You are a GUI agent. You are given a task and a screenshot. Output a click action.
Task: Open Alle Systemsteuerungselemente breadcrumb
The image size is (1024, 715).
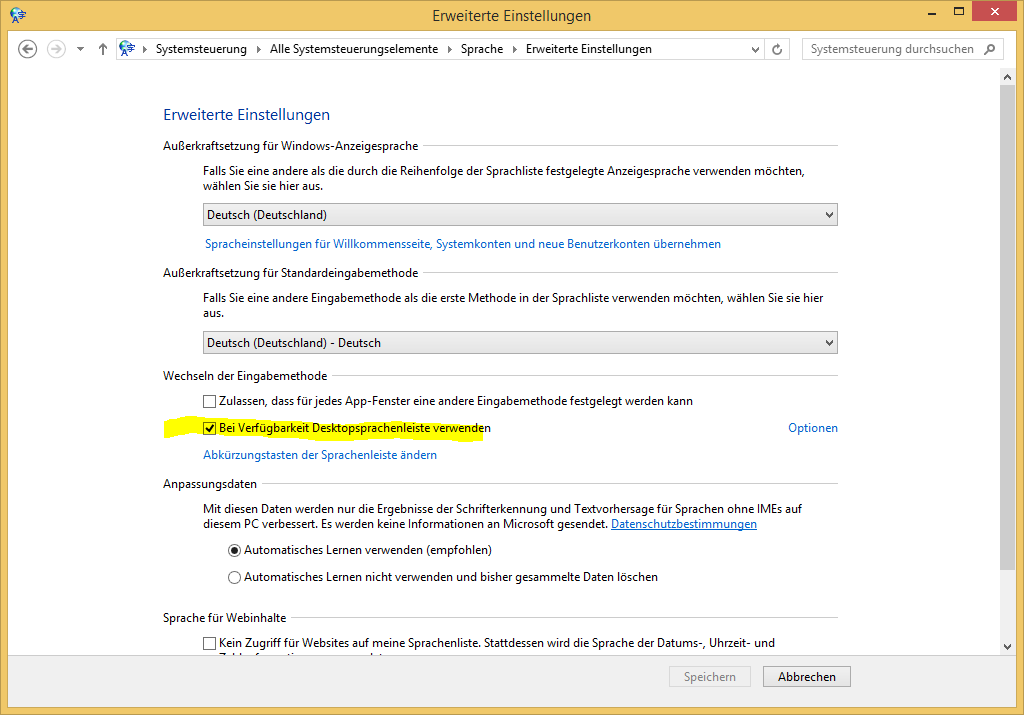click(x=354, y=49)
